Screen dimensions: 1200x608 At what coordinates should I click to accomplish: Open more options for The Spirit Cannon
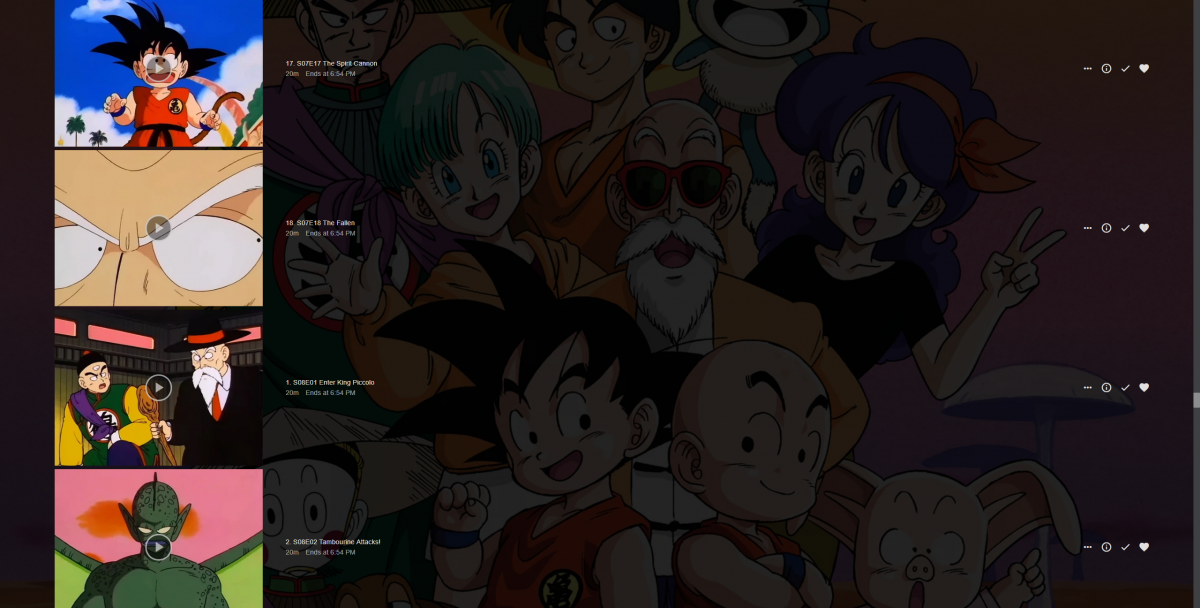[1088, 69]
